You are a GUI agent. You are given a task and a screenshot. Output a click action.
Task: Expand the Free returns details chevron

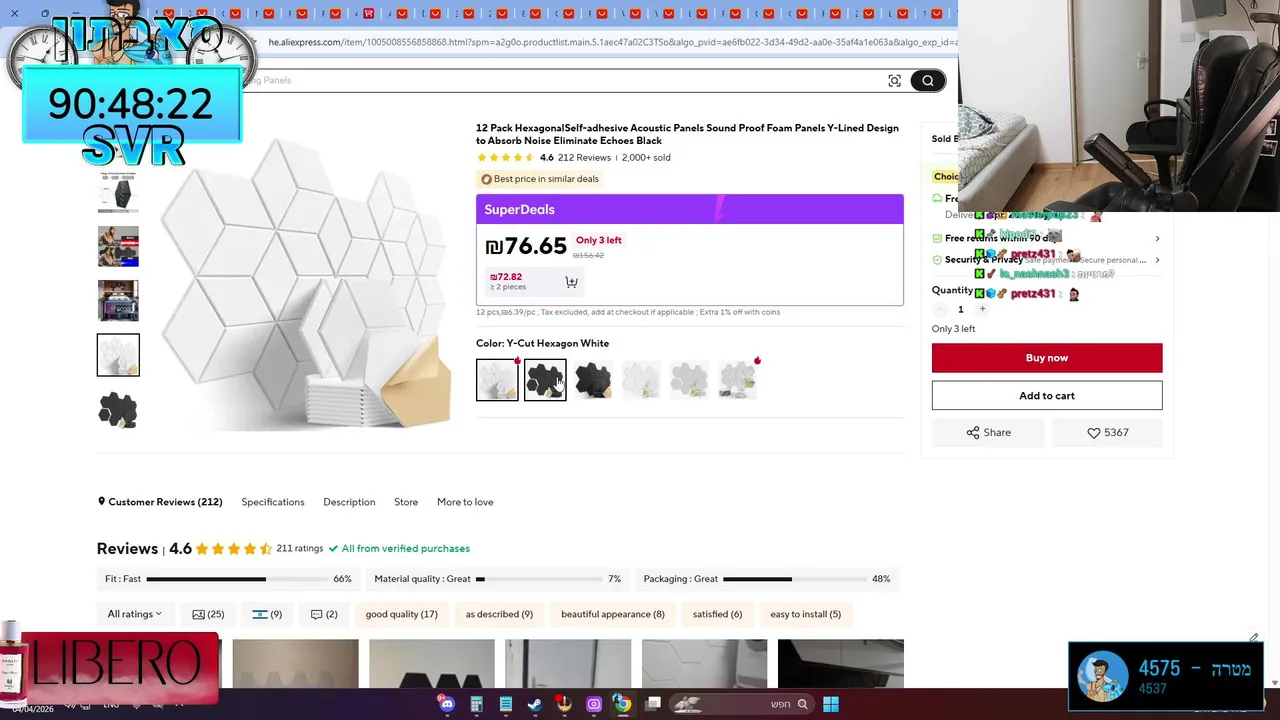(1157, 239)
